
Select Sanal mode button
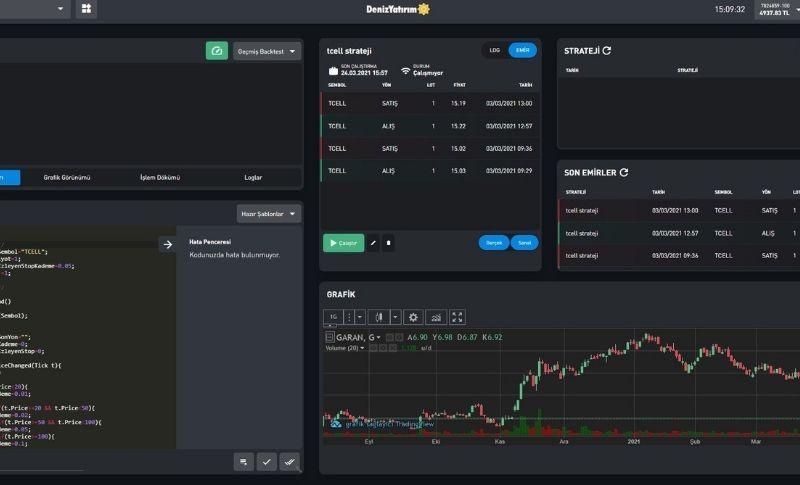(x=524, y=243)
